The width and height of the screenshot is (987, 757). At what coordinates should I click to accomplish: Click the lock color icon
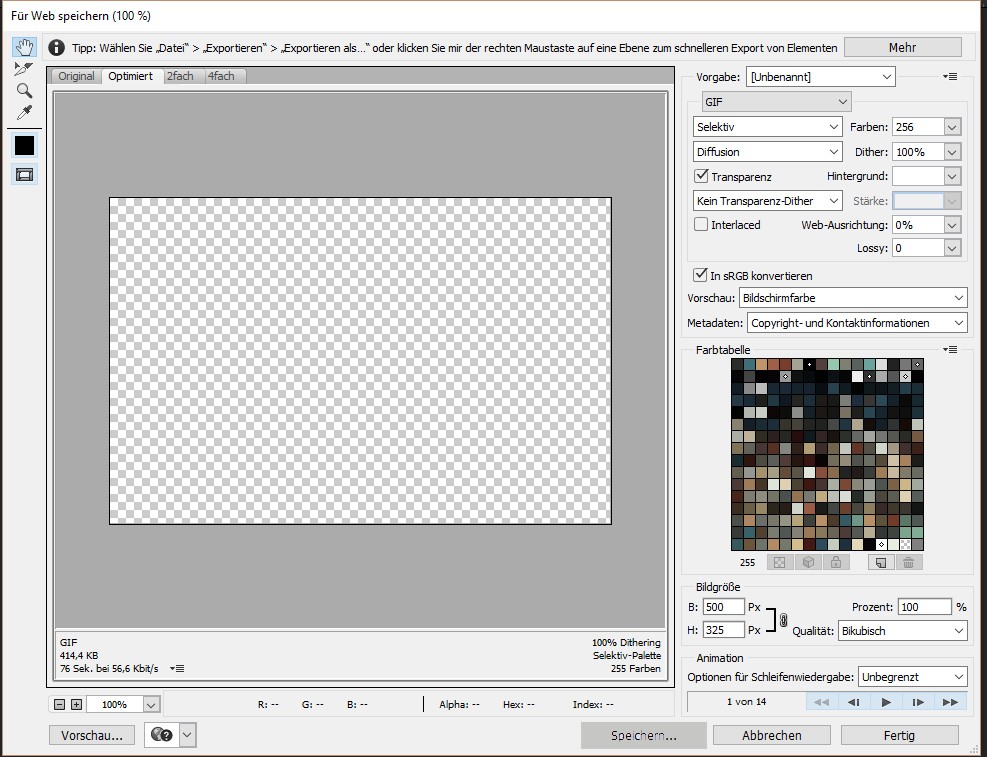tap(835, 563)
